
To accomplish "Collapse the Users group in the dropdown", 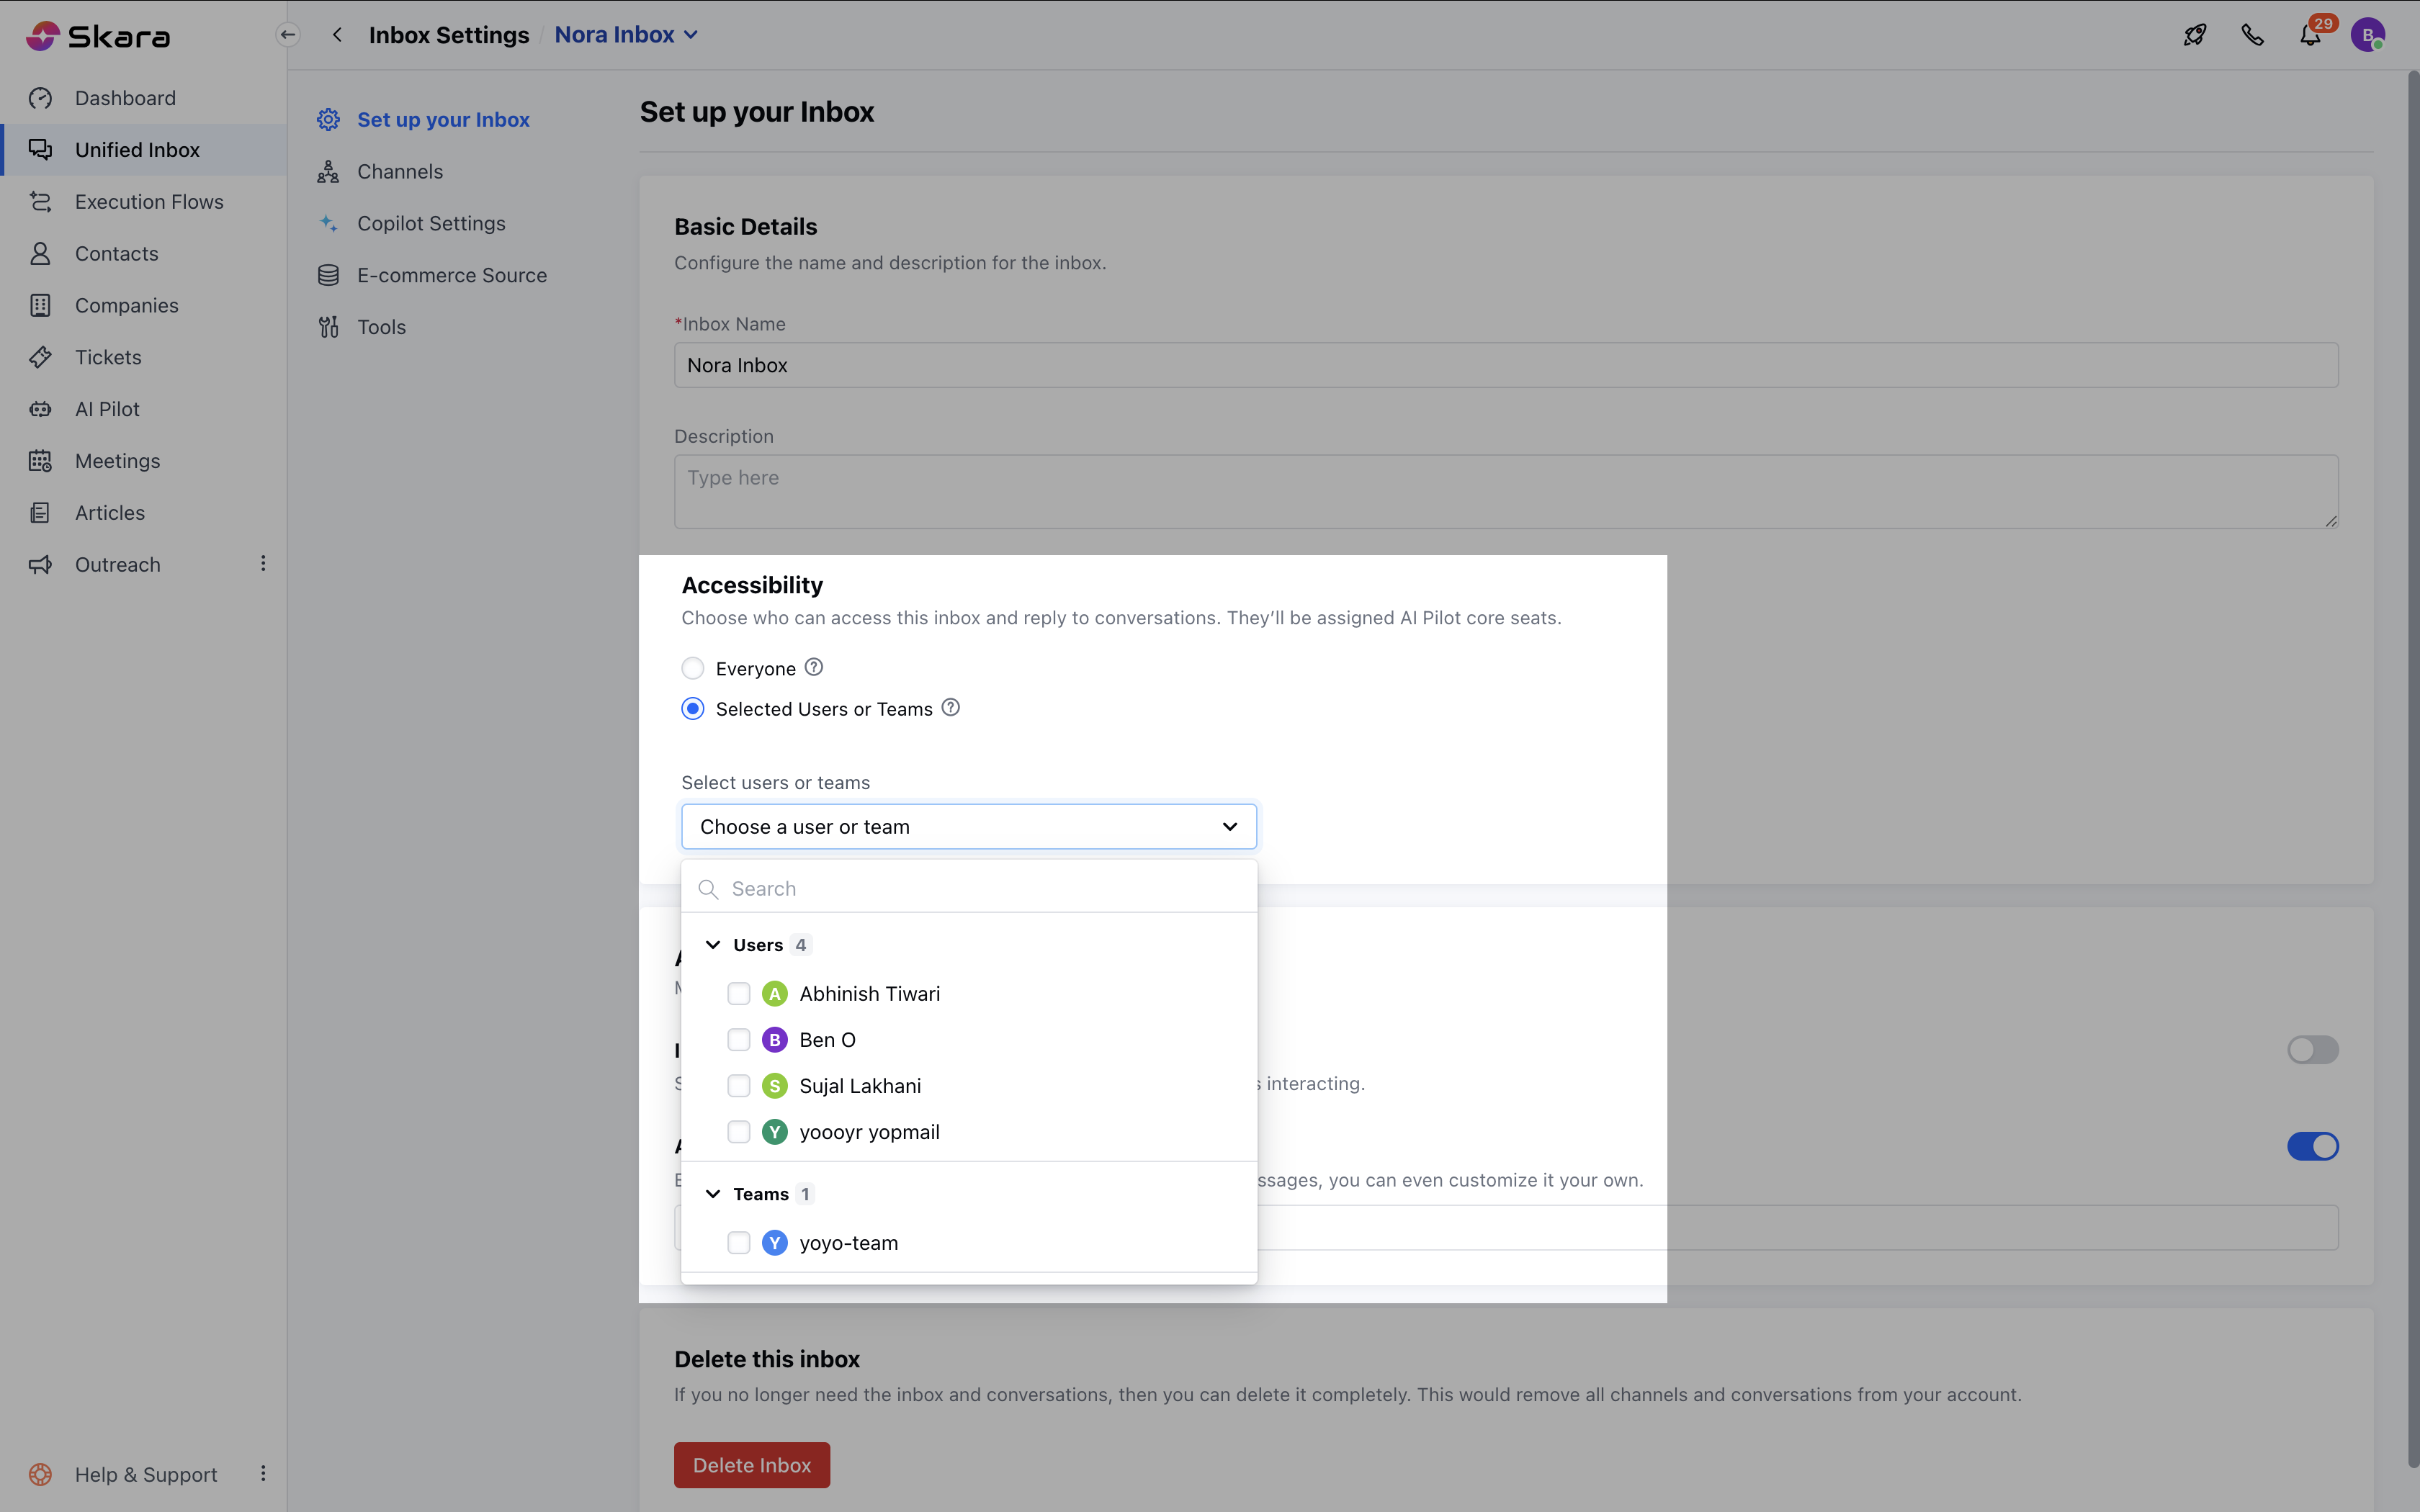I will tap(713, 945).
